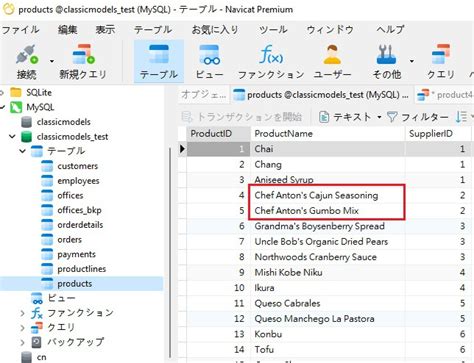This screenshot has height=363, width=474.
Task: Click the ProductID column header
Action: tap(218, 134)
